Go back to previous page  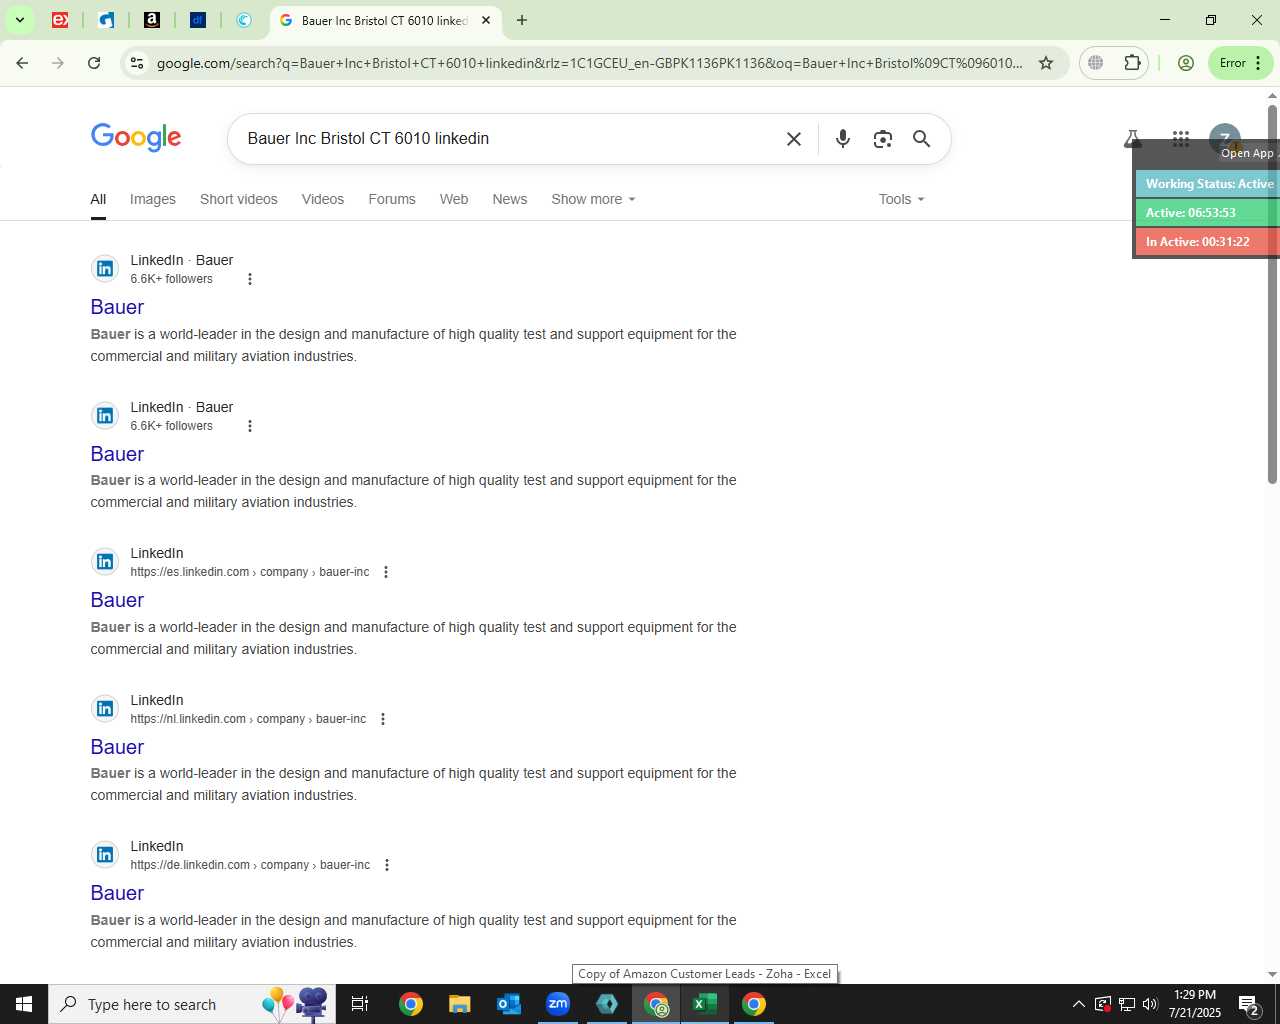click(x=22, y=63)
